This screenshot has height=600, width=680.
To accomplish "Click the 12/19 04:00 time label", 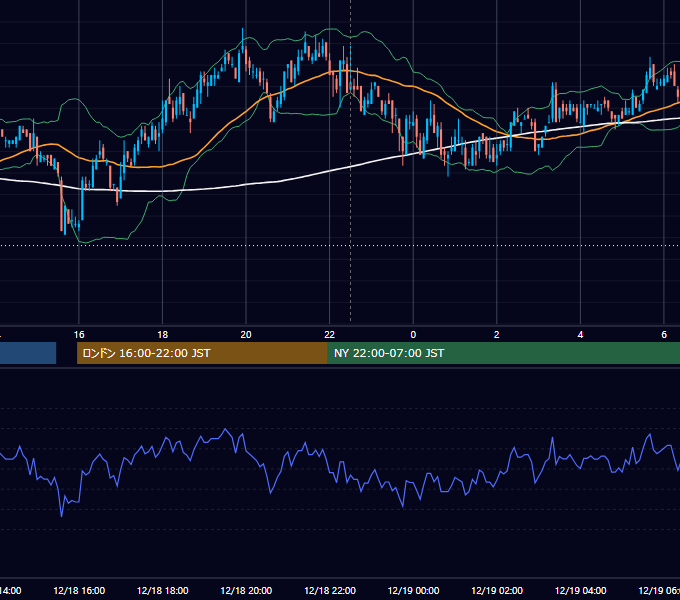I will [x=581, y=590].
